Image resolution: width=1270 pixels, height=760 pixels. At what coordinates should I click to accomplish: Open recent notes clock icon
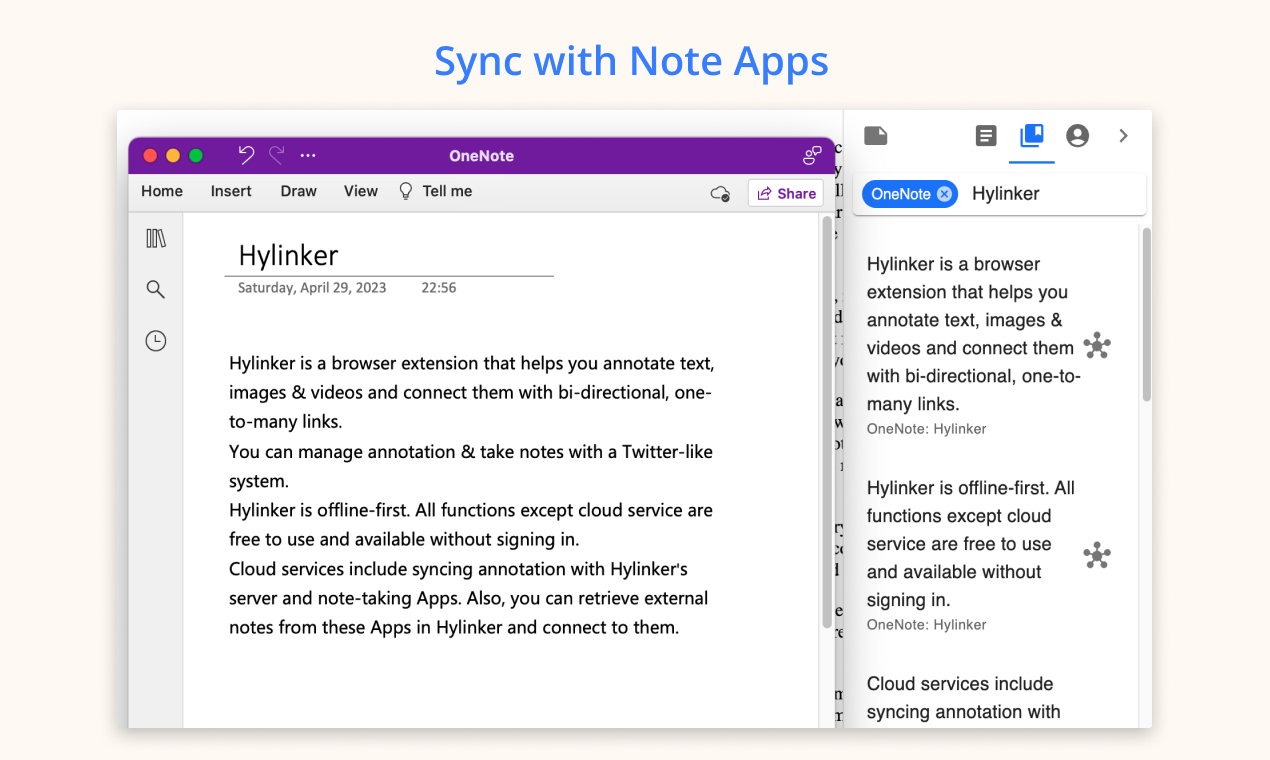click(155, 341)
